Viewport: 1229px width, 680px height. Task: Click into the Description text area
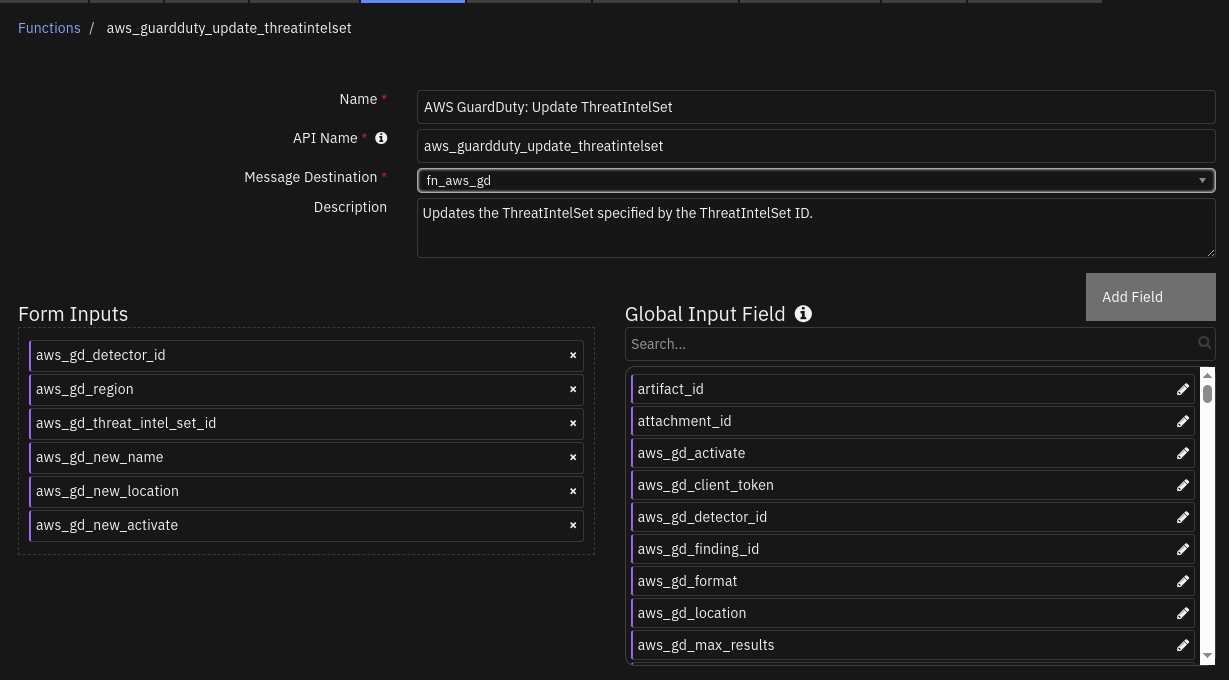tap(816, 228)
